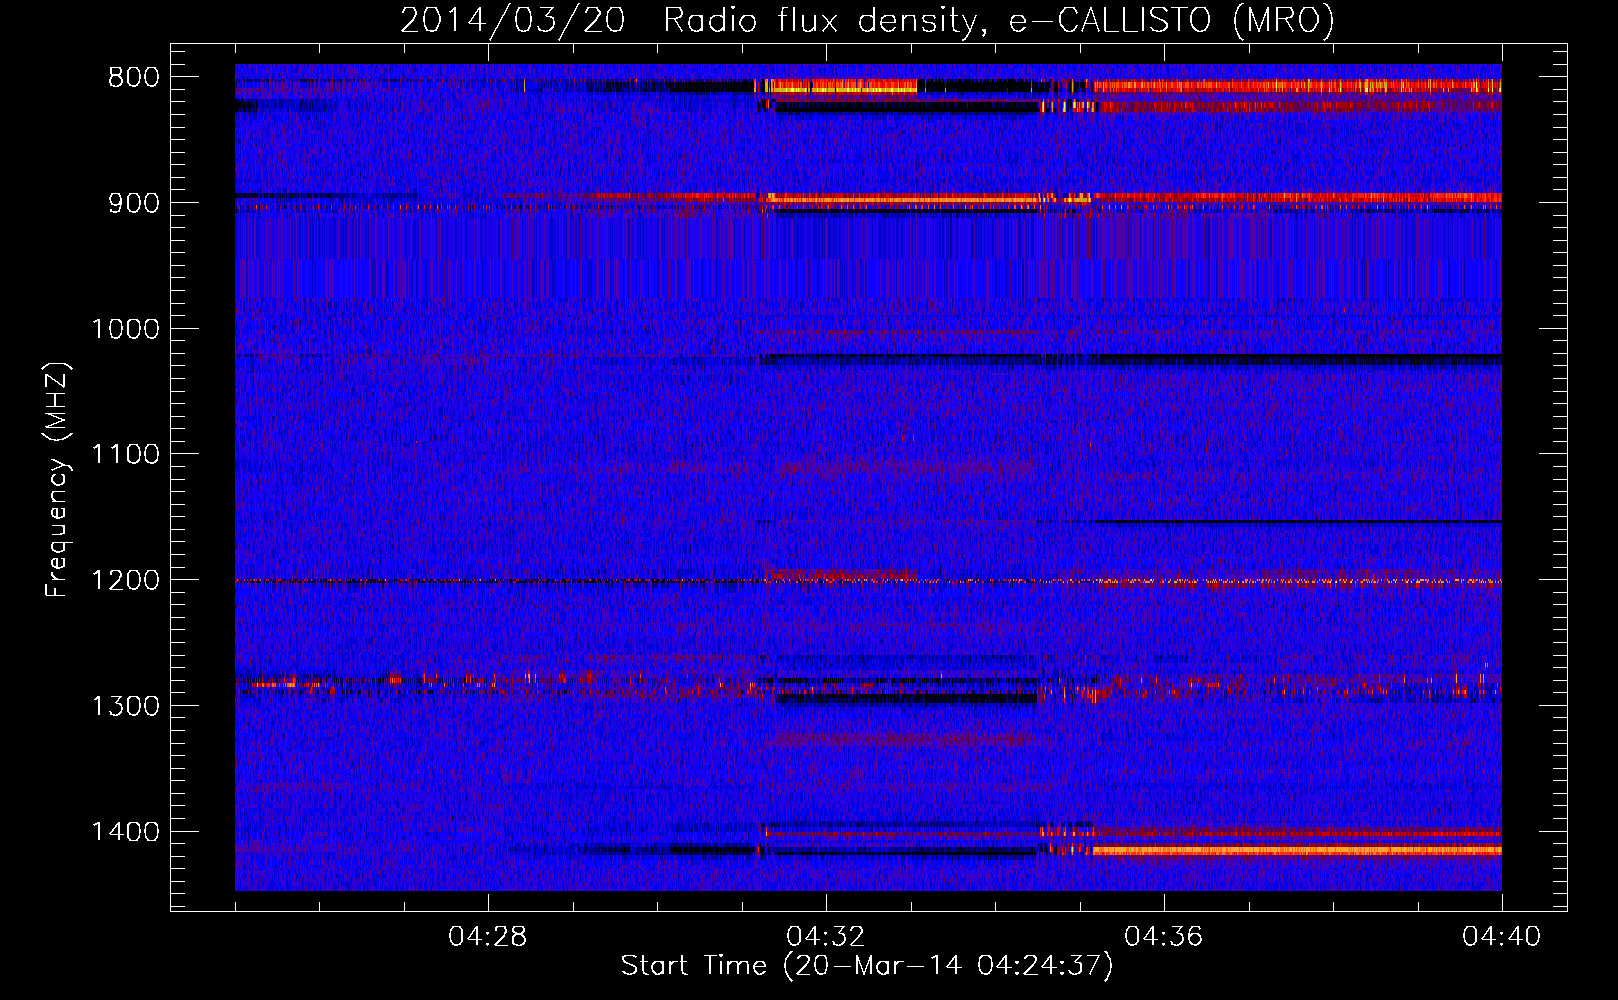The height and width of the screenshot is (1000, 1618).
Task: Click the 900 frequency tick label
Action: click(134, 203)
